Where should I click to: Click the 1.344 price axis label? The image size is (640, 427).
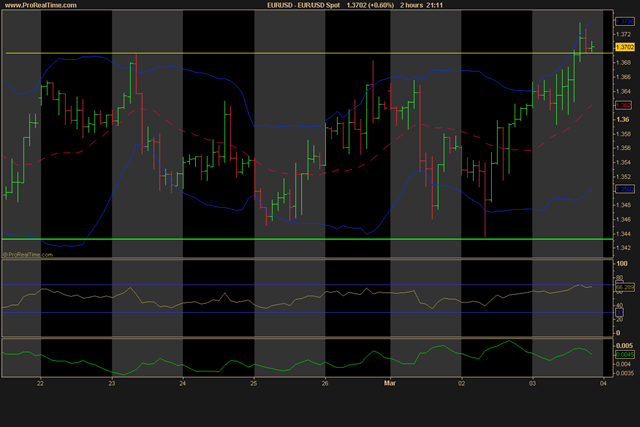tap(623, 234)
